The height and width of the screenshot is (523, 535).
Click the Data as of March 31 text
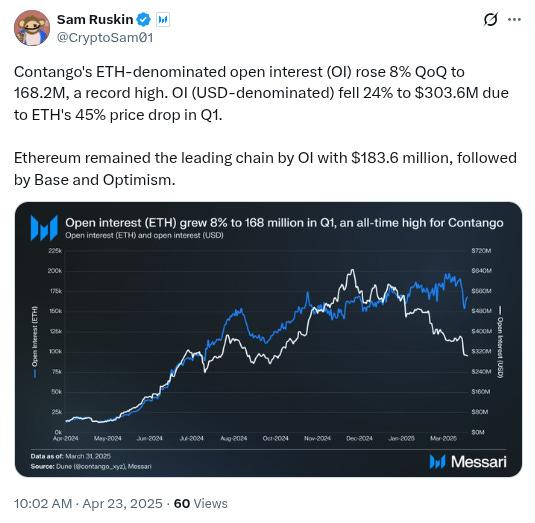point(71,456)
